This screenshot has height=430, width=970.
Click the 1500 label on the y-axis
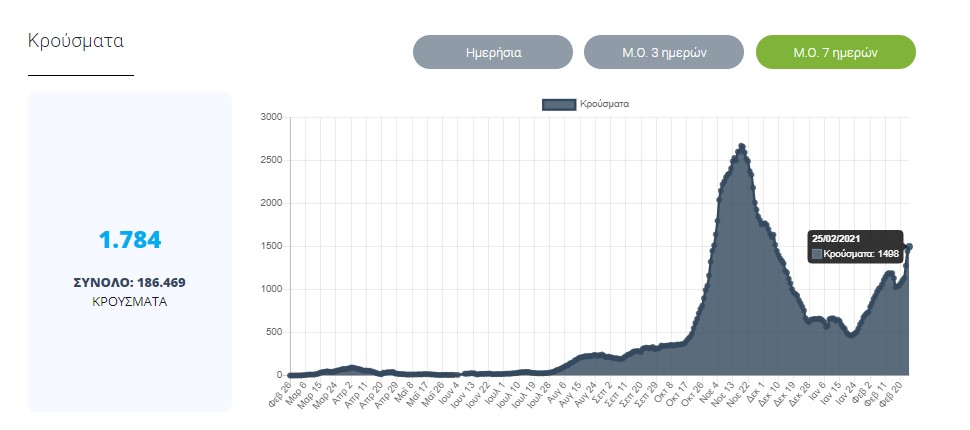point(271,246)
